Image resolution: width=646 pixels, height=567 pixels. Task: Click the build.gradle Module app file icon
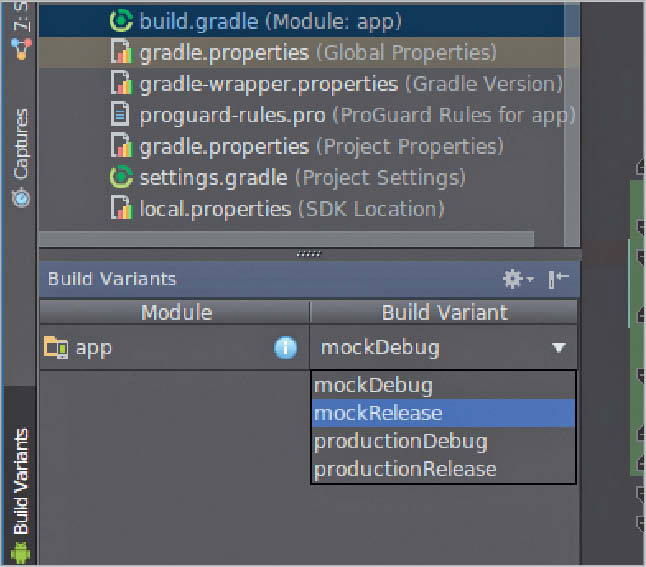pyautogui.click(x=122, y=20)
